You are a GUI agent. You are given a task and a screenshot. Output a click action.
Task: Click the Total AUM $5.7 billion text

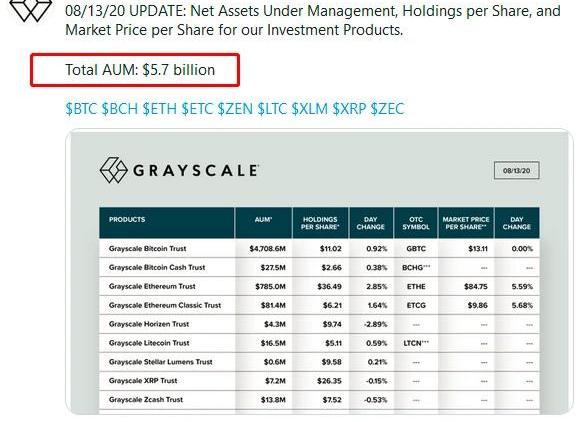(140, 70)
